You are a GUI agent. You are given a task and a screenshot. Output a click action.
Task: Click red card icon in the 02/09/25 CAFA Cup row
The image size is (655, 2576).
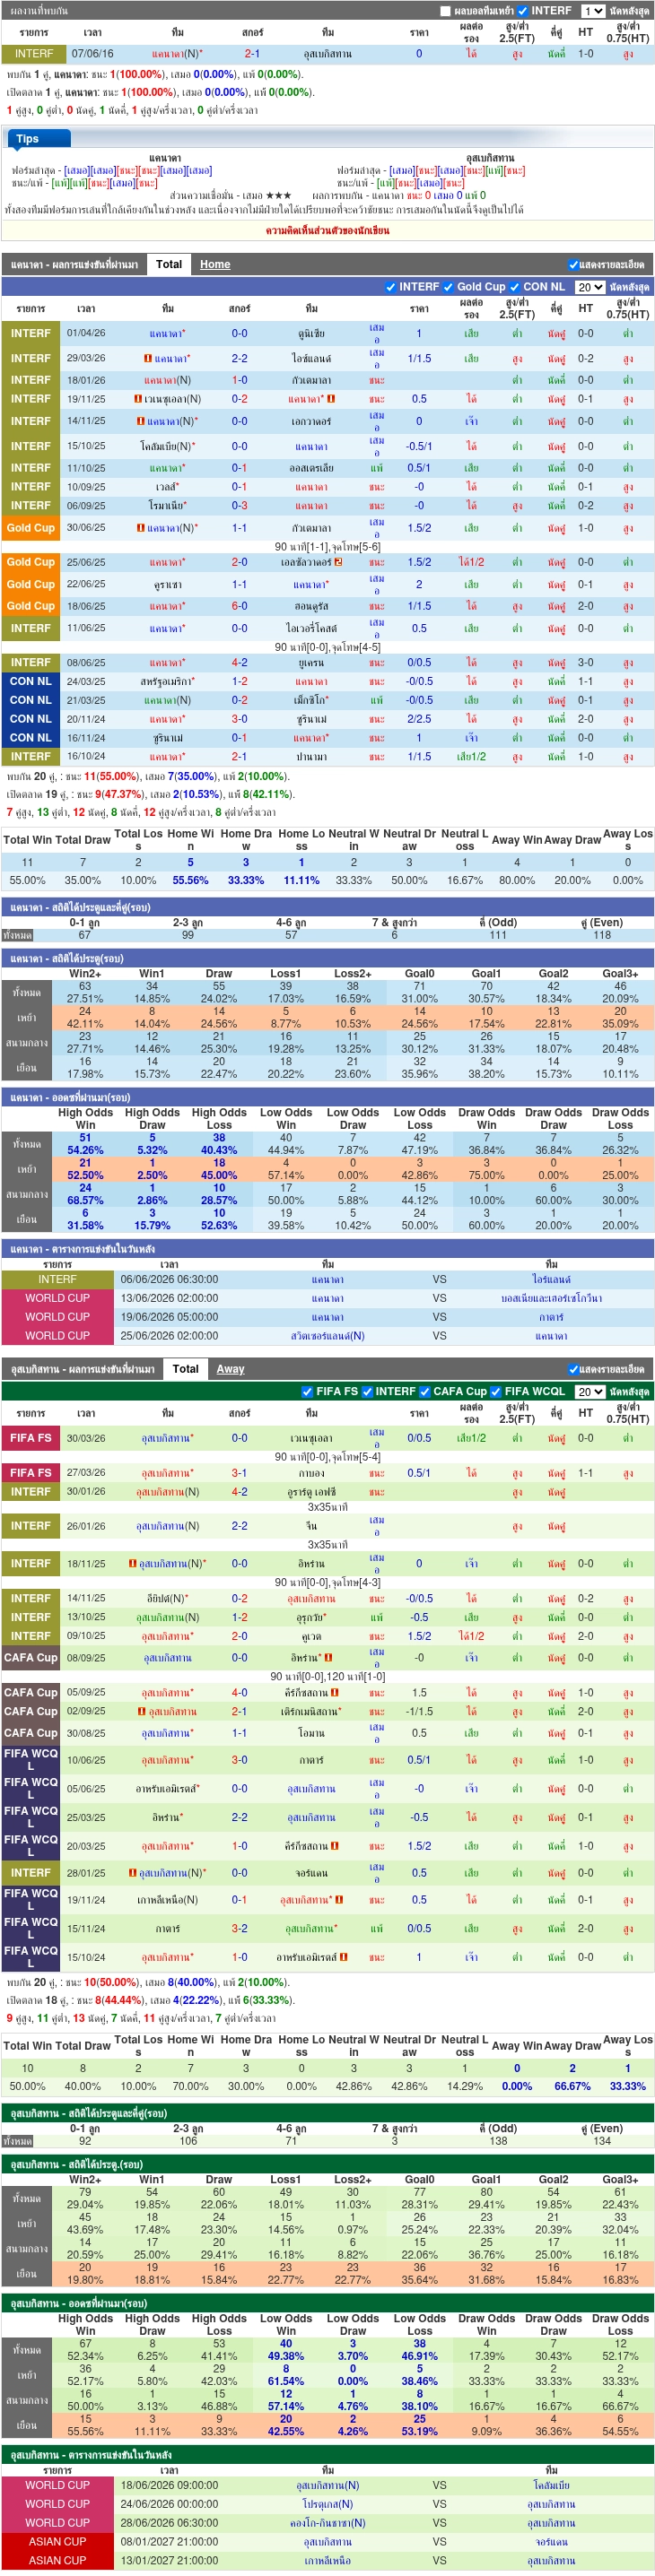142,1712
